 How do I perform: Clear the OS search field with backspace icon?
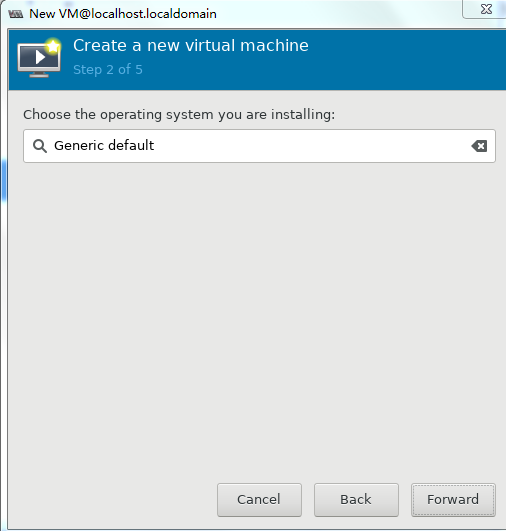479,146
